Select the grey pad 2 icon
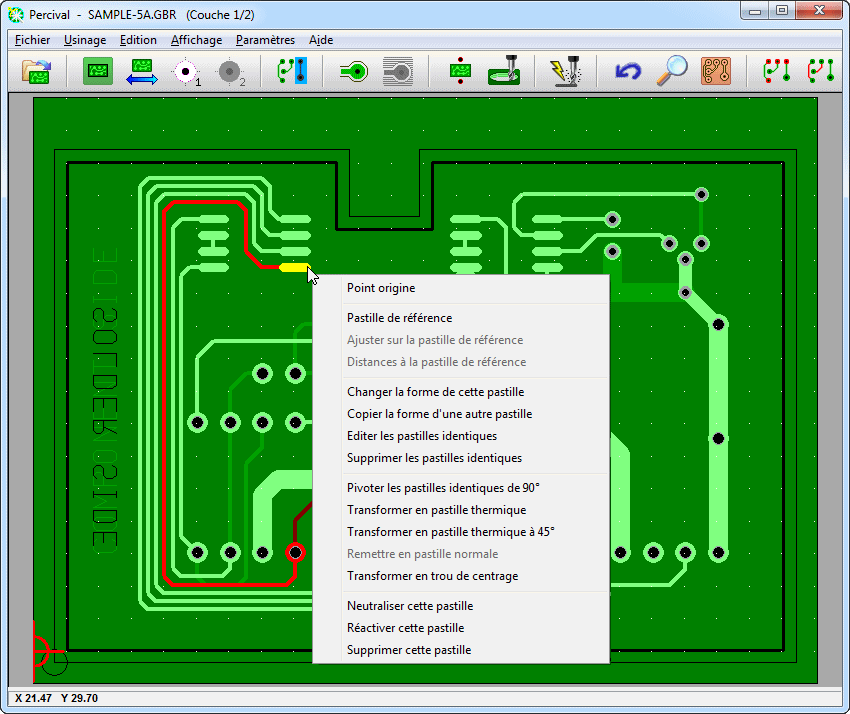This screenshot has width=850, height=714. click(230, 72)
